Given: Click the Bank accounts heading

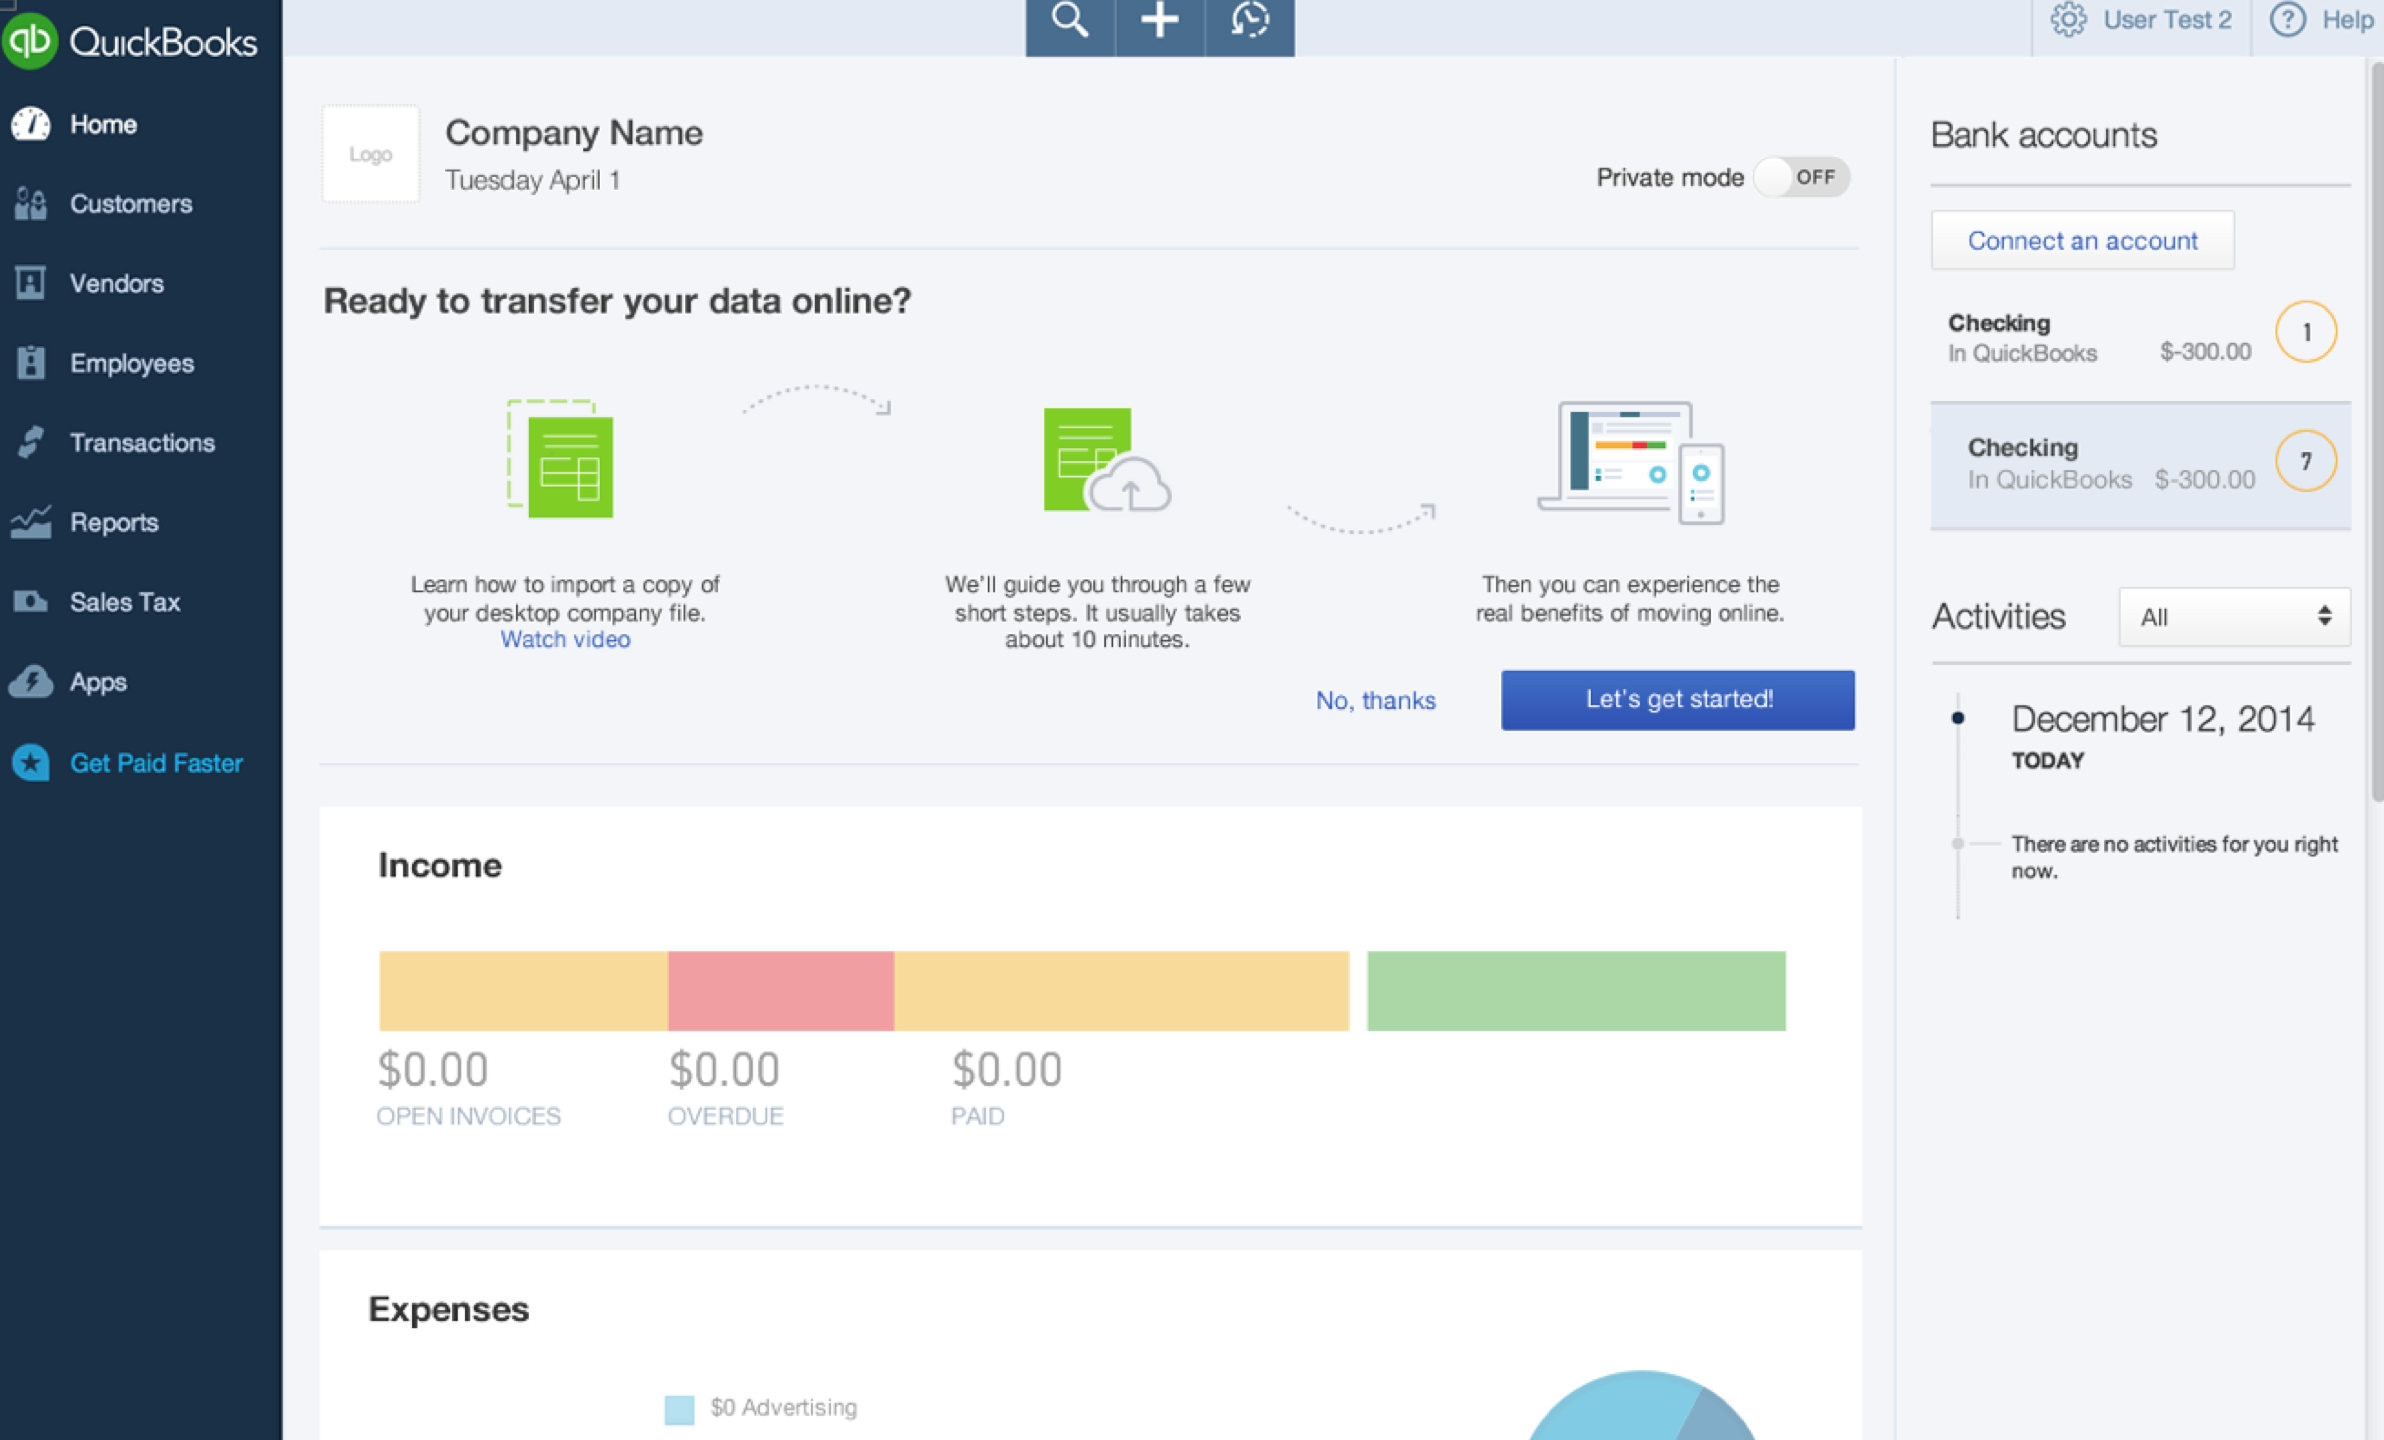Looking at the screenshot, I should tap(2043, 135).
